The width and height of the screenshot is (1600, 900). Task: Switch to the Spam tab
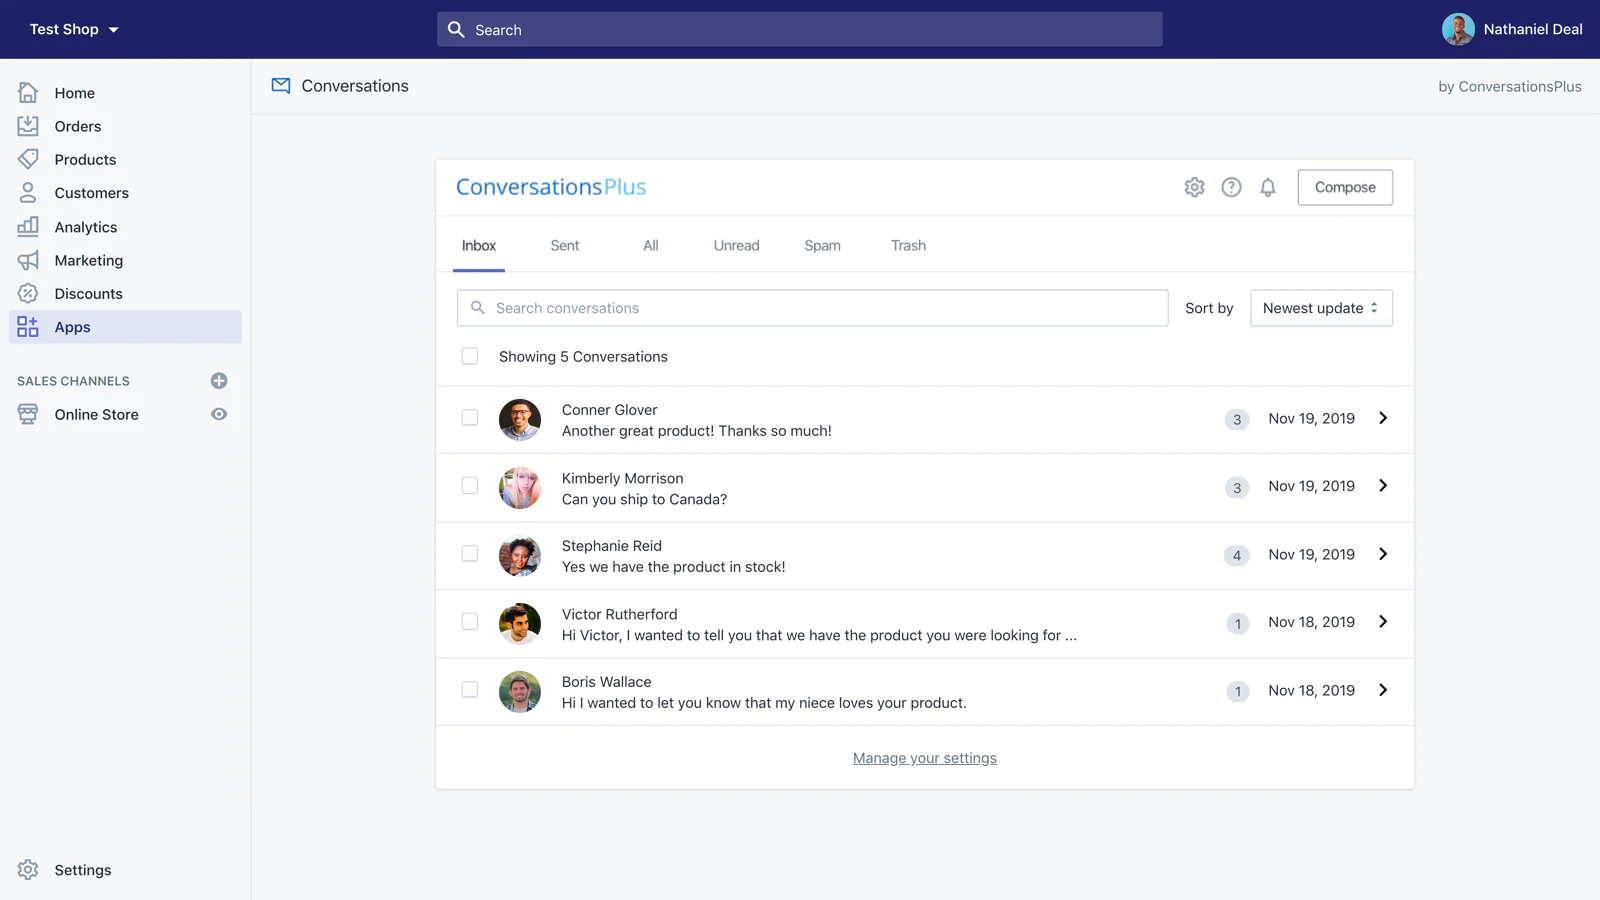[x=822, y=246]
